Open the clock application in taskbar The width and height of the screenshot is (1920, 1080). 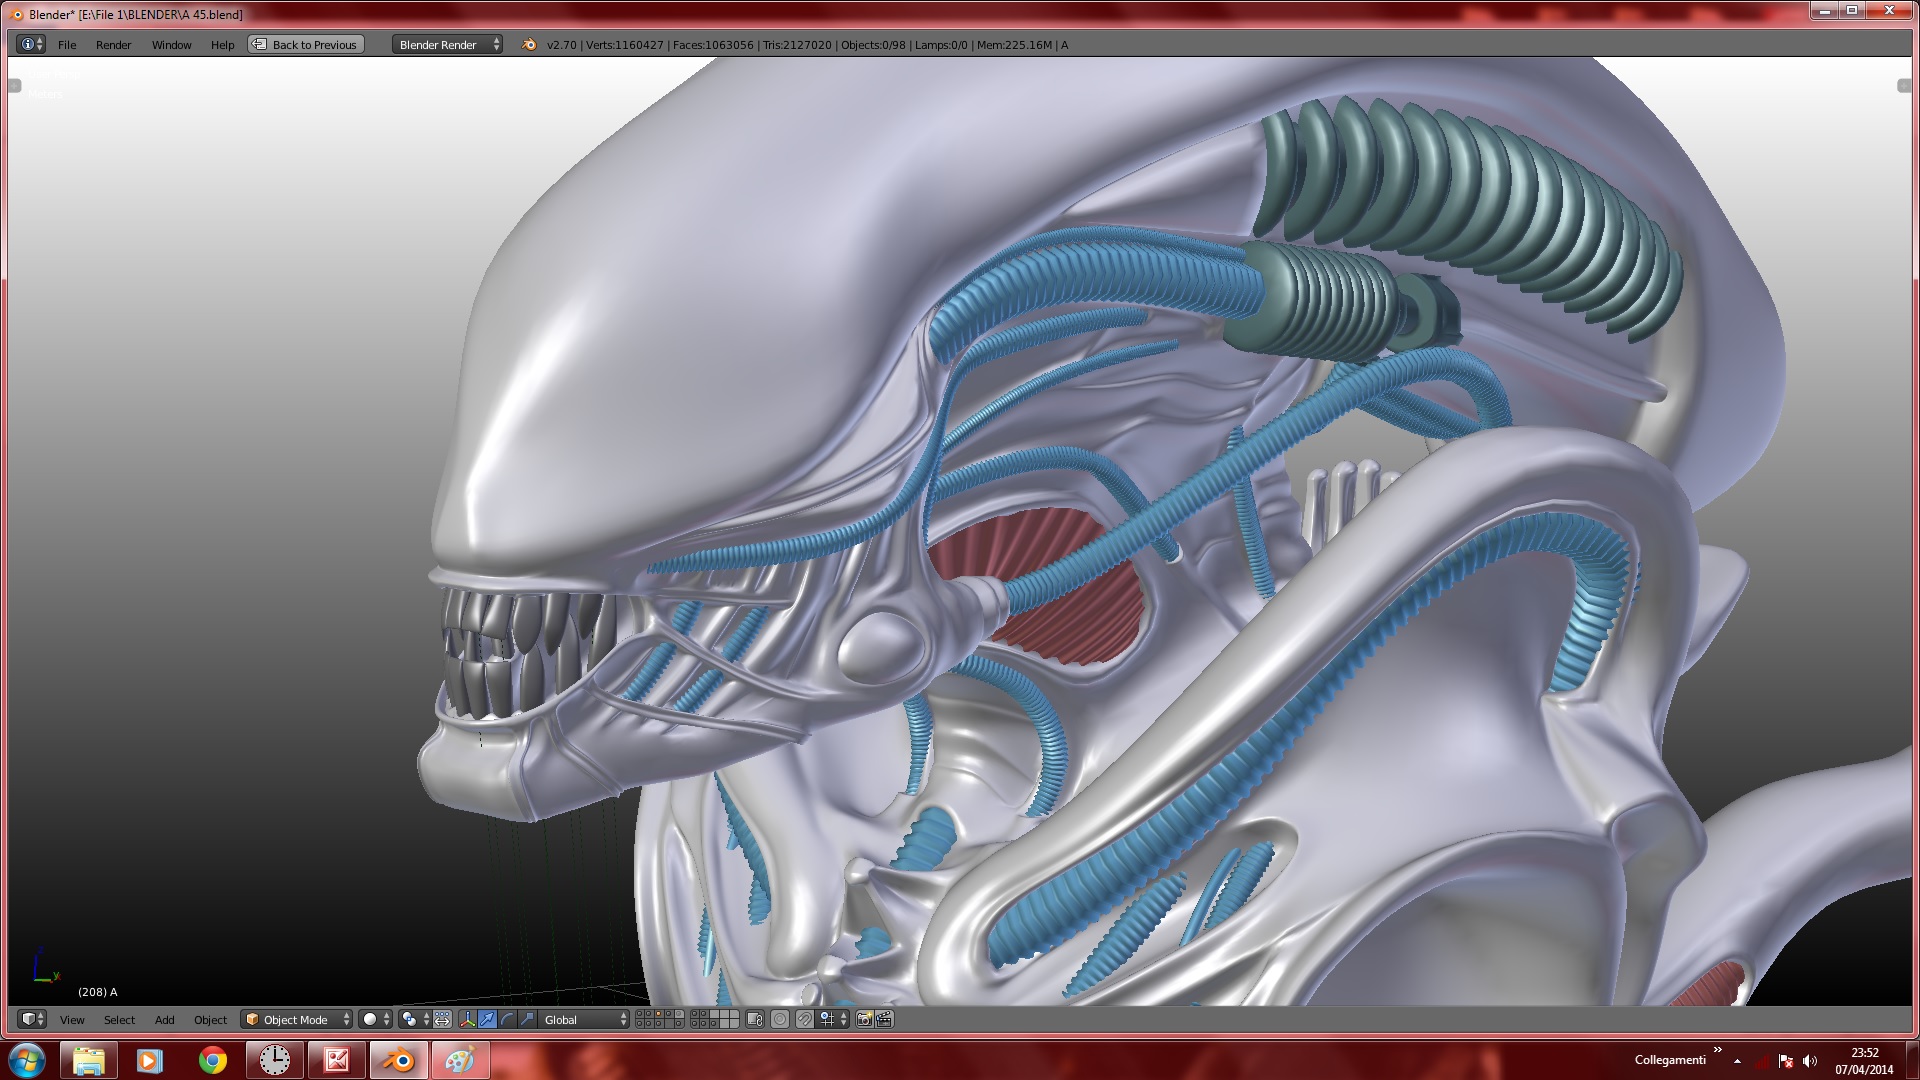click(274, 1060)
